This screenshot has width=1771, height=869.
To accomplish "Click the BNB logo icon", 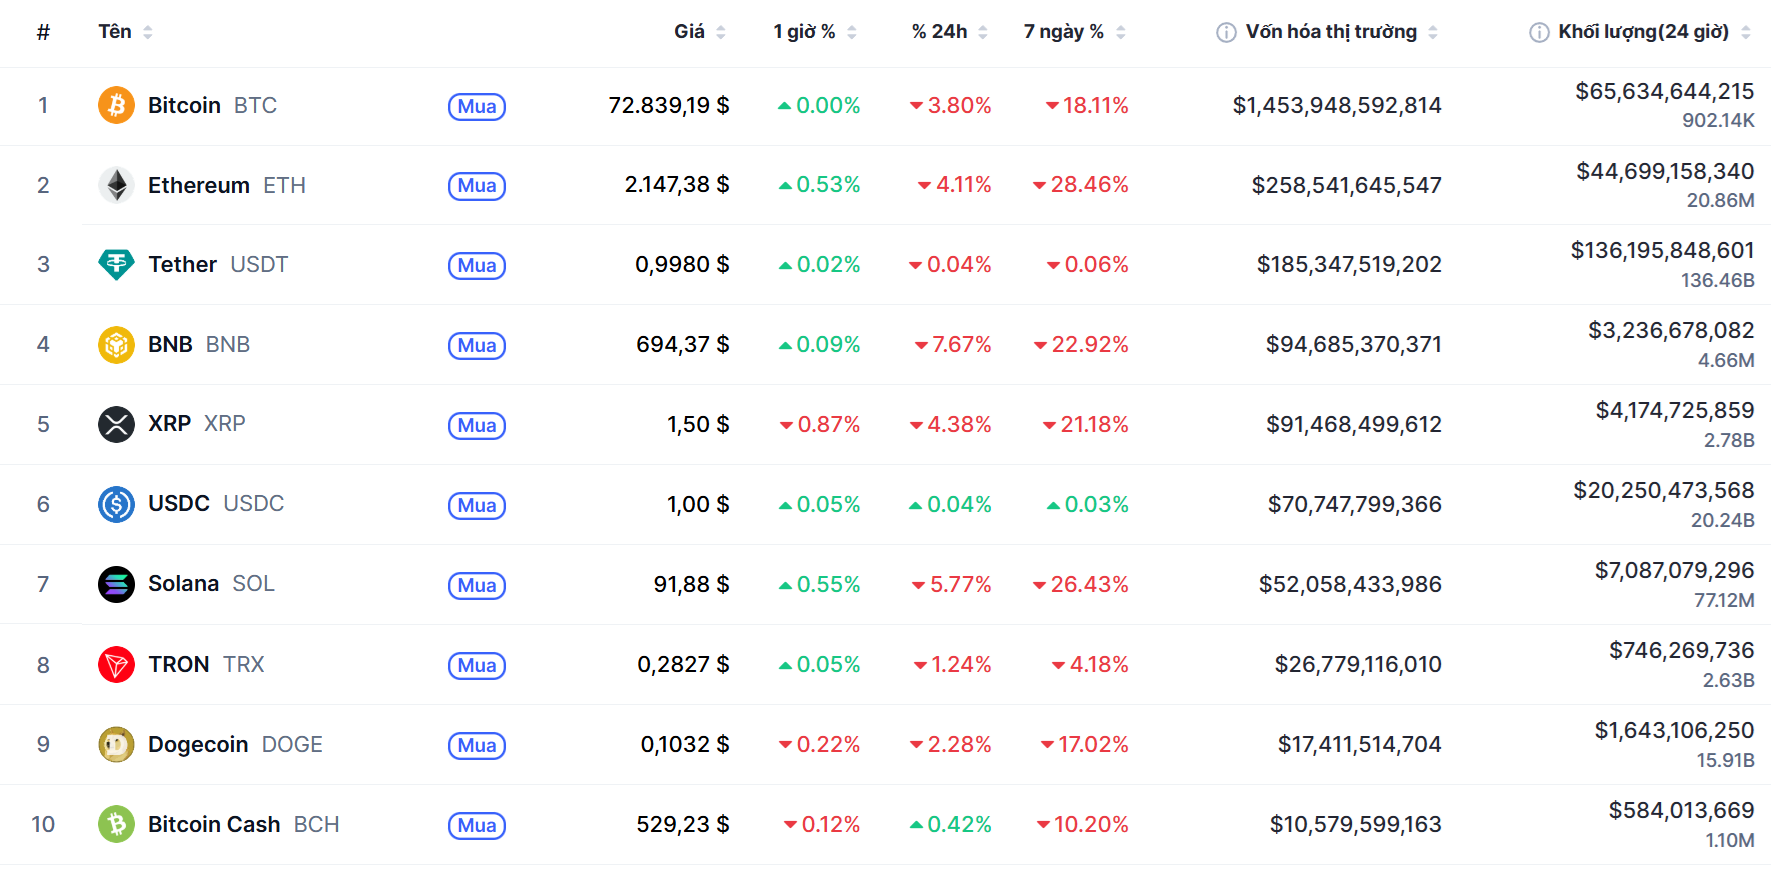I will tap(116, 345).
